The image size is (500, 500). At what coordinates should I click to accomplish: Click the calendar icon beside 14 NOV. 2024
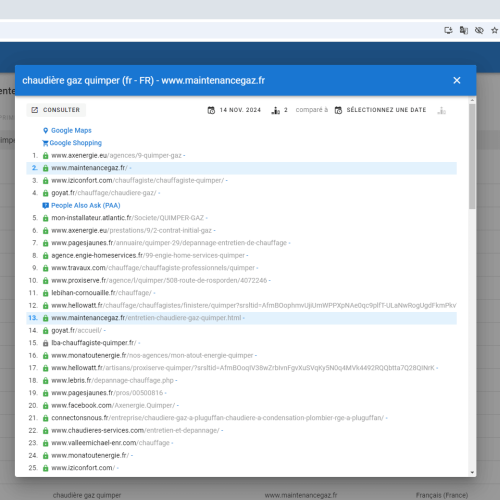point(211,110)
